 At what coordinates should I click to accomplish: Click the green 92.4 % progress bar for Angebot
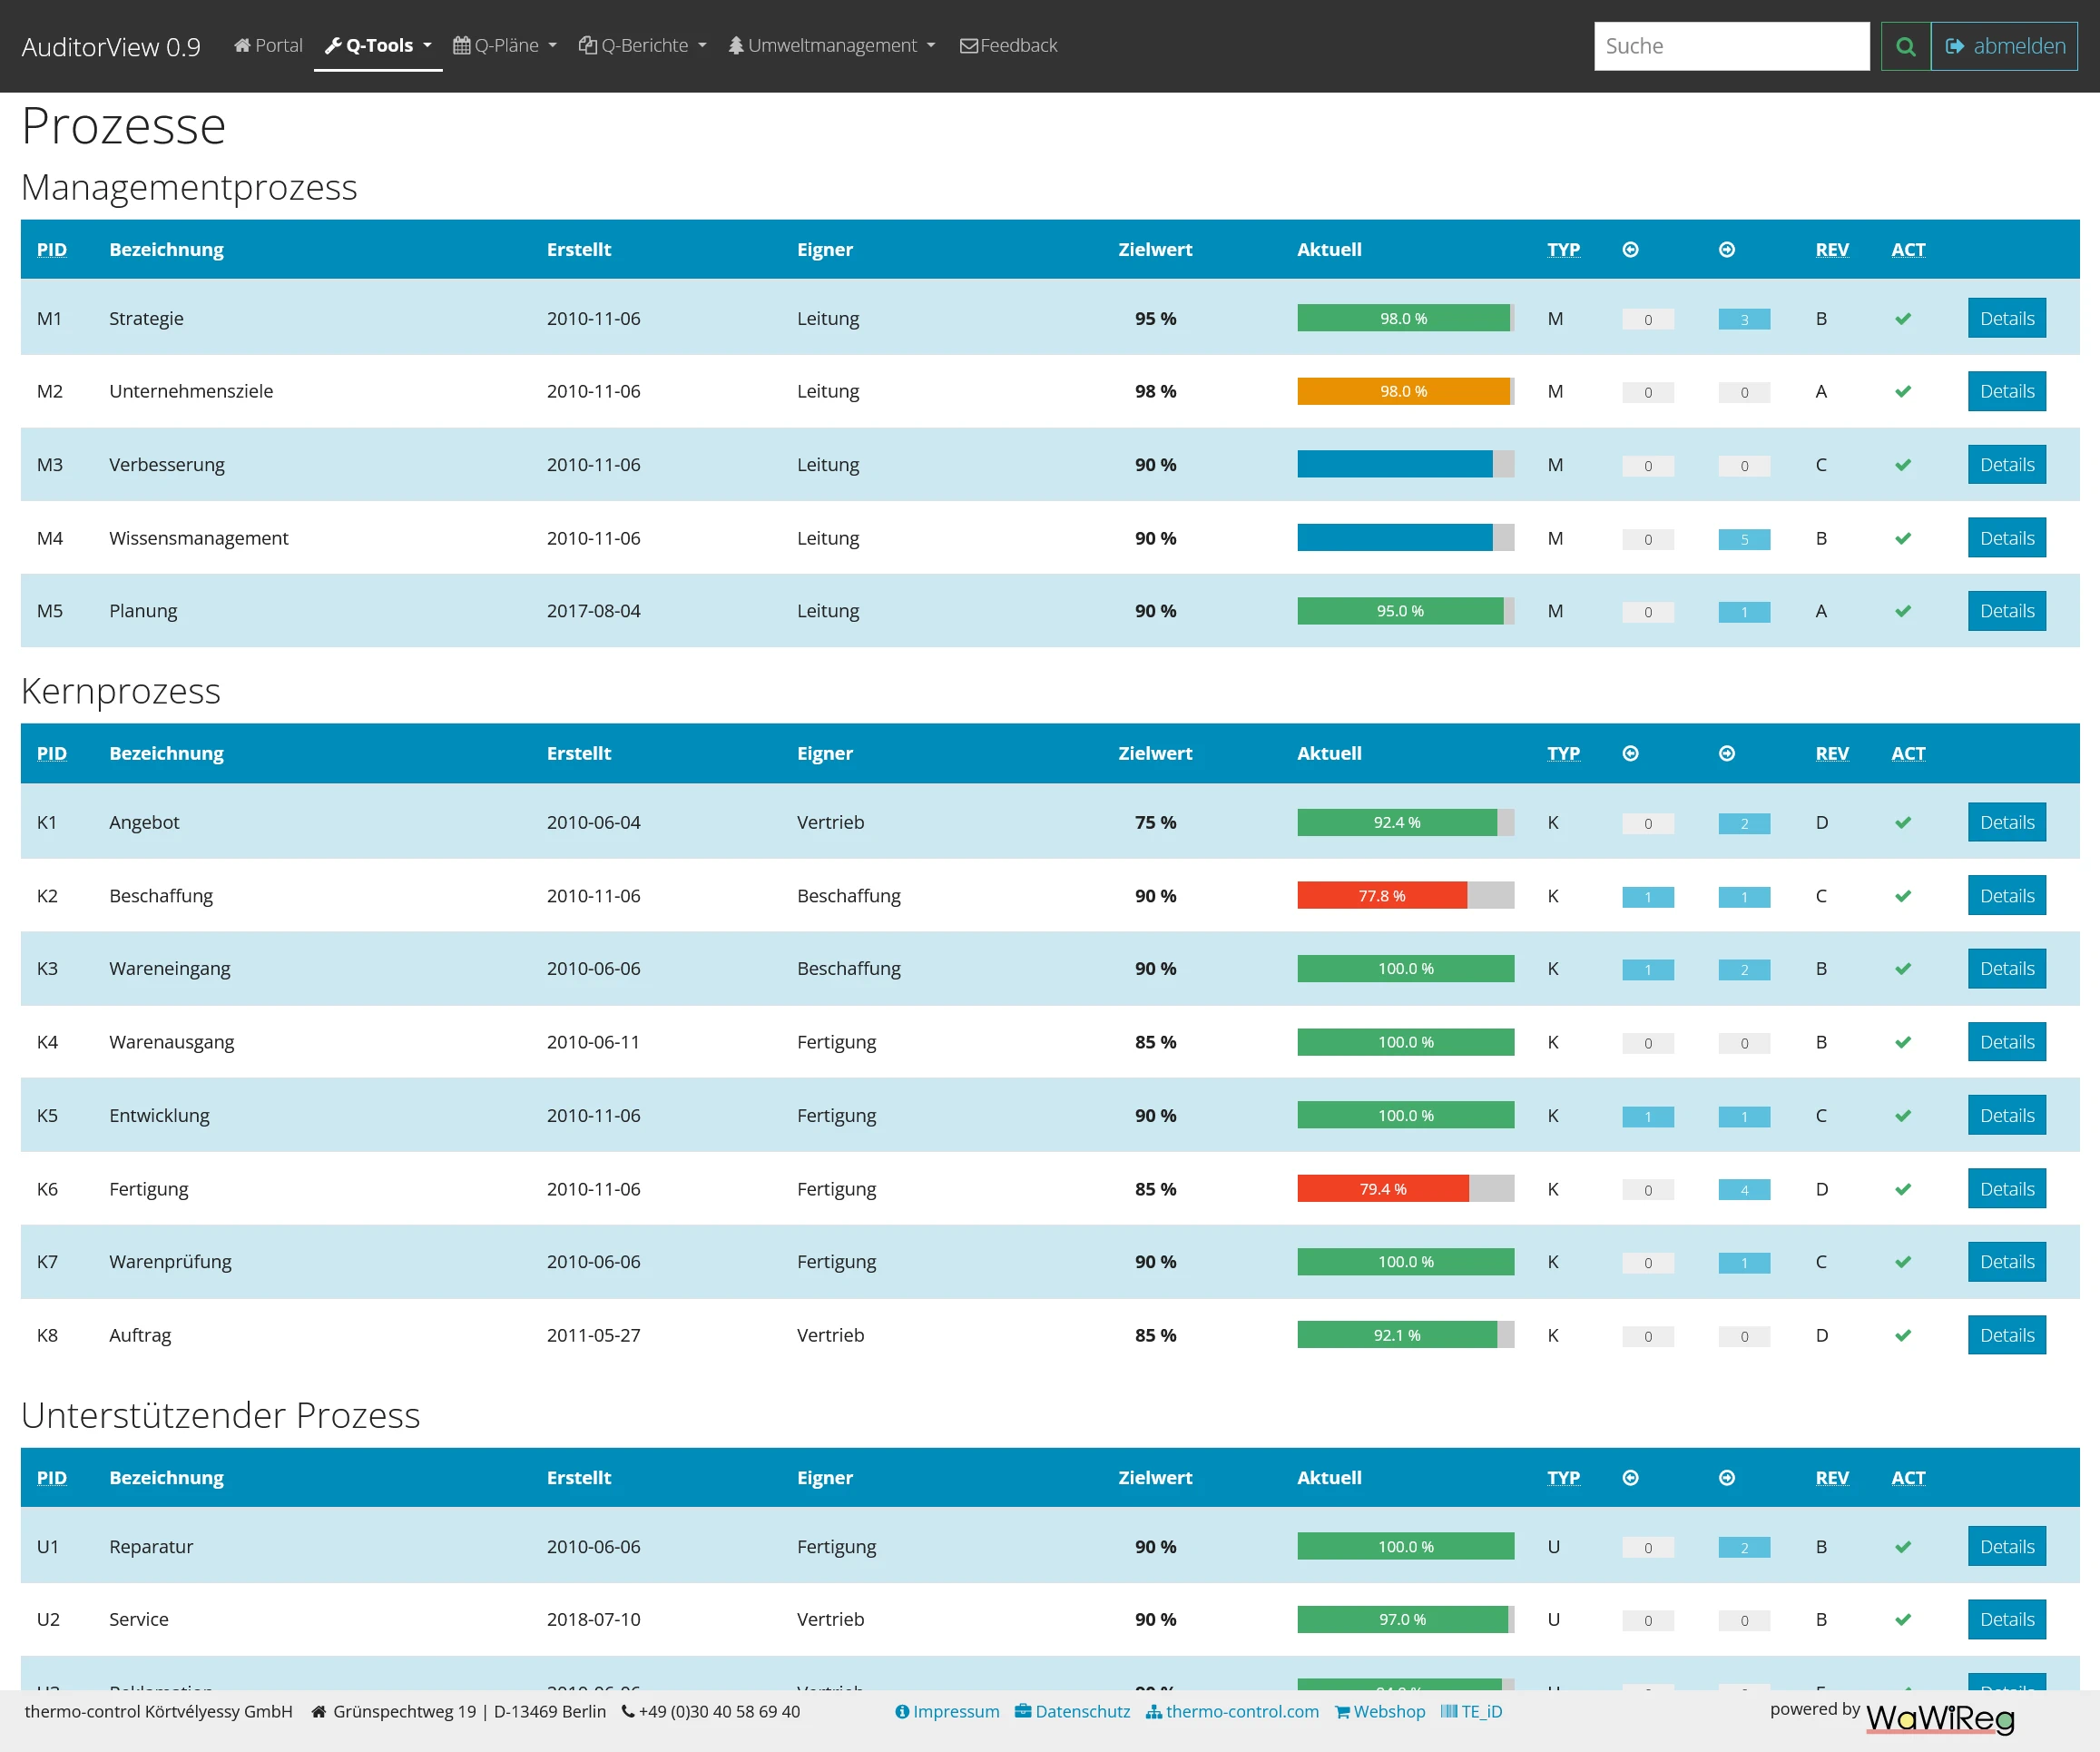tap(1397, 822)
